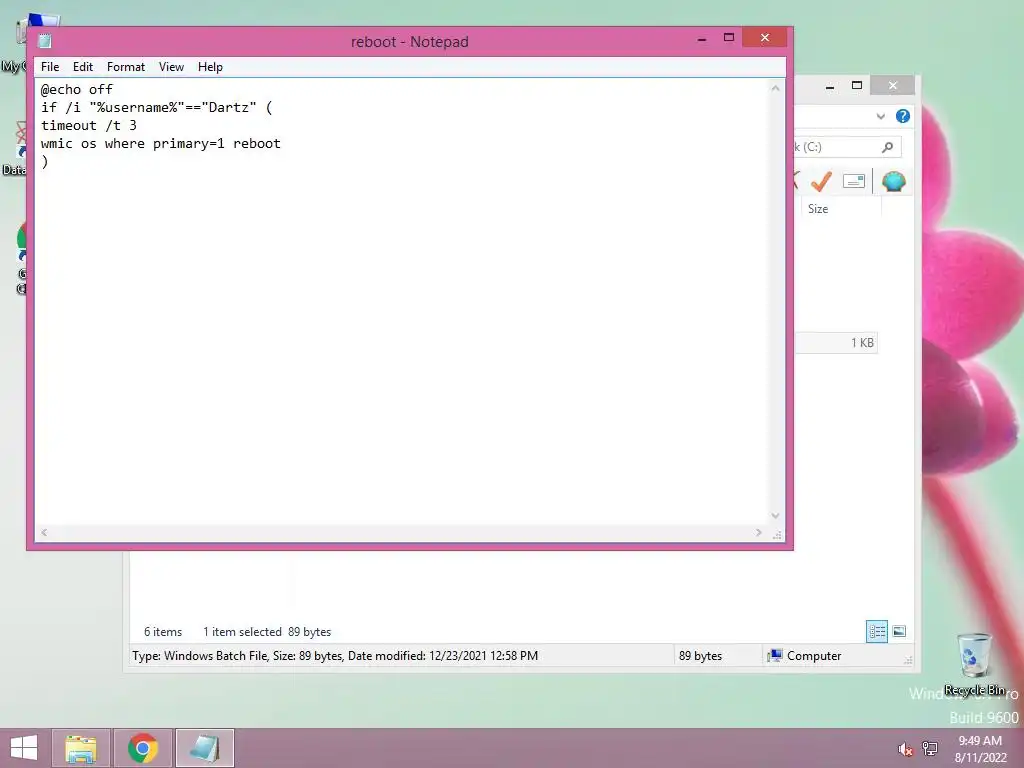
Task: Place cursor on the "@echo off" line
Action: tap(77, 89)
